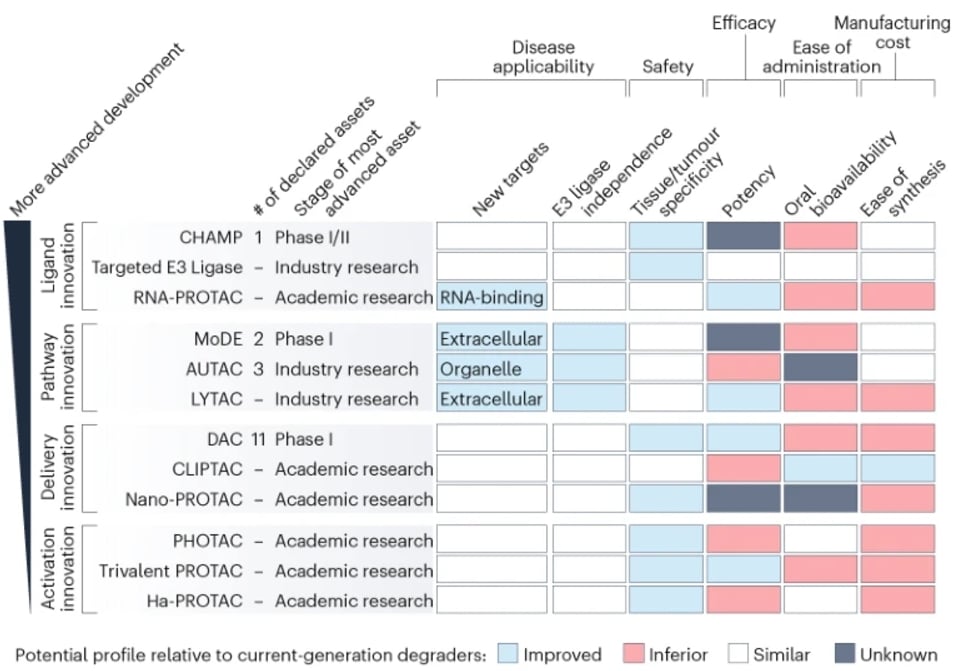This screenshot has height=671, width=954.
Task: Select the CHAMP row label
Action: click(x=211, y=237)
